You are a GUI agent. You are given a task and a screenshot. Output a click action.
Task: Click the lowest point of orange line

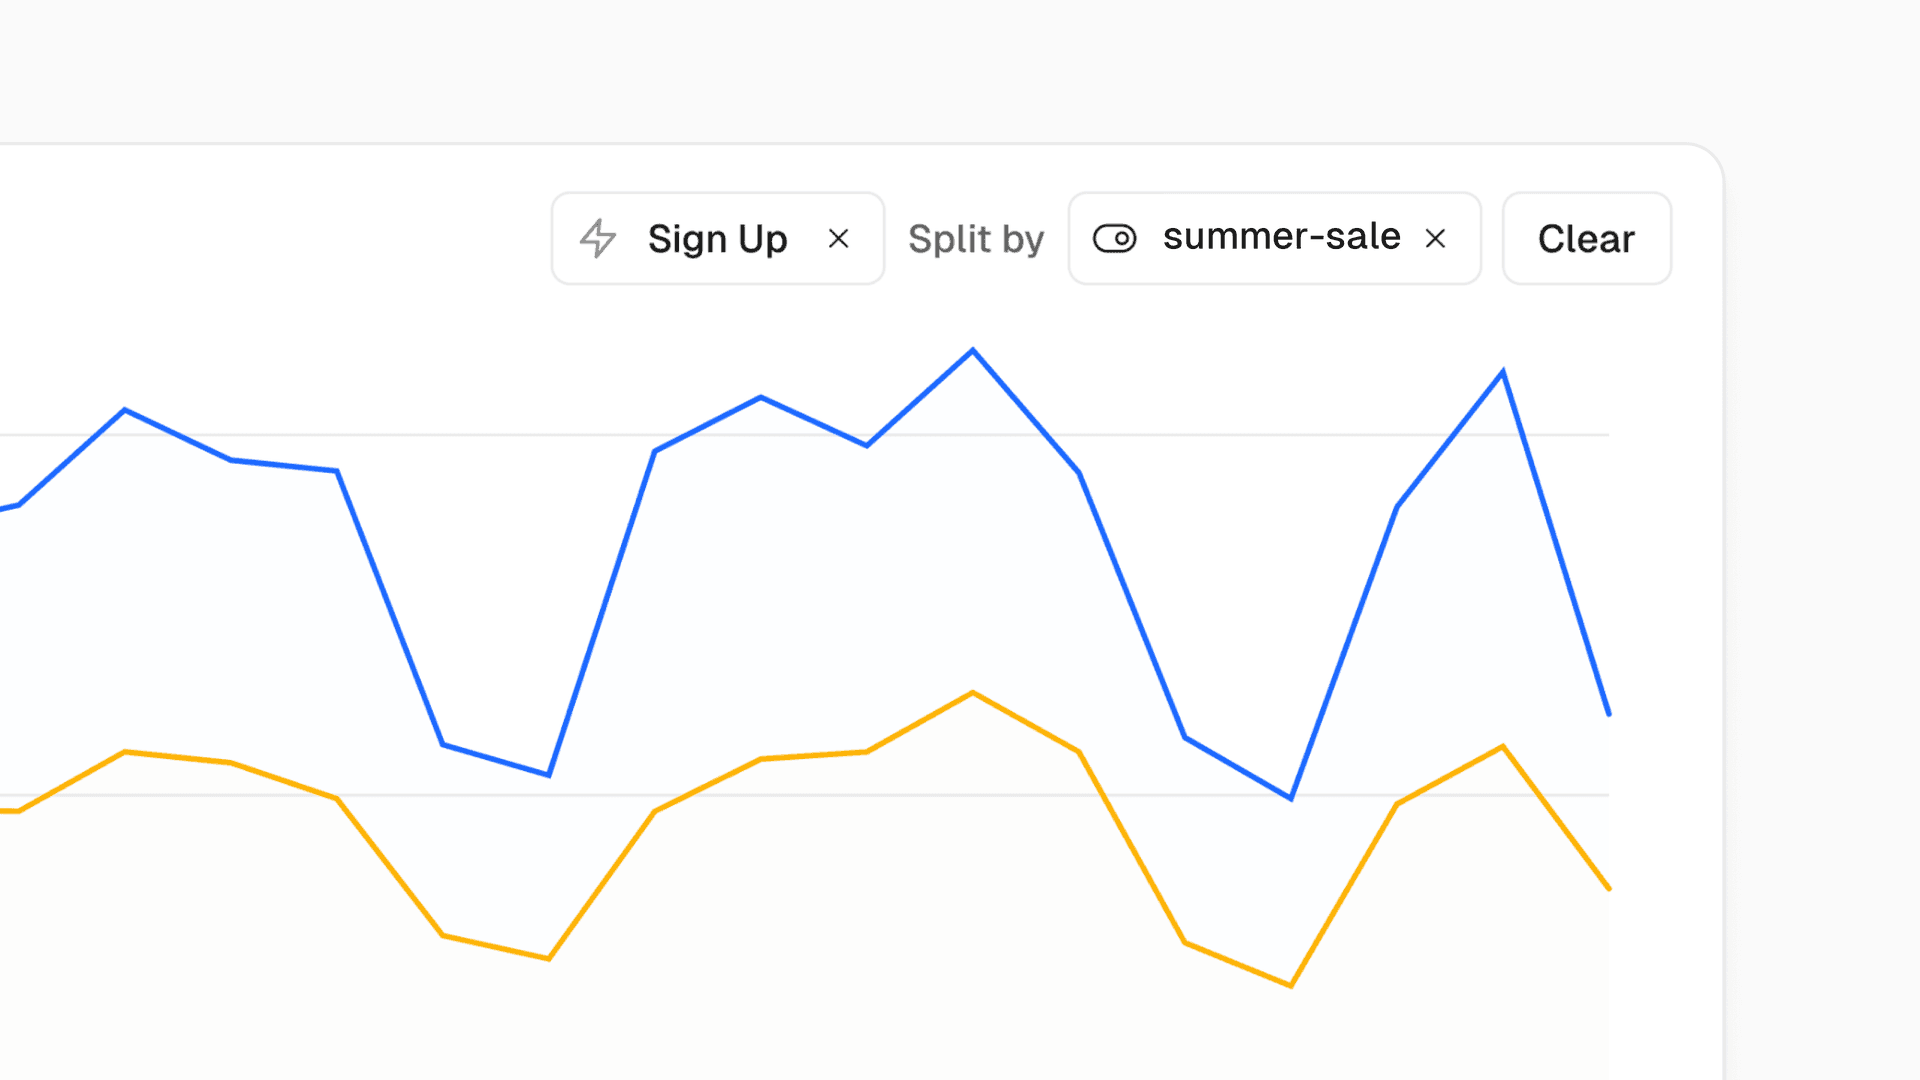pyautogui.click(x=1291, y=986)
